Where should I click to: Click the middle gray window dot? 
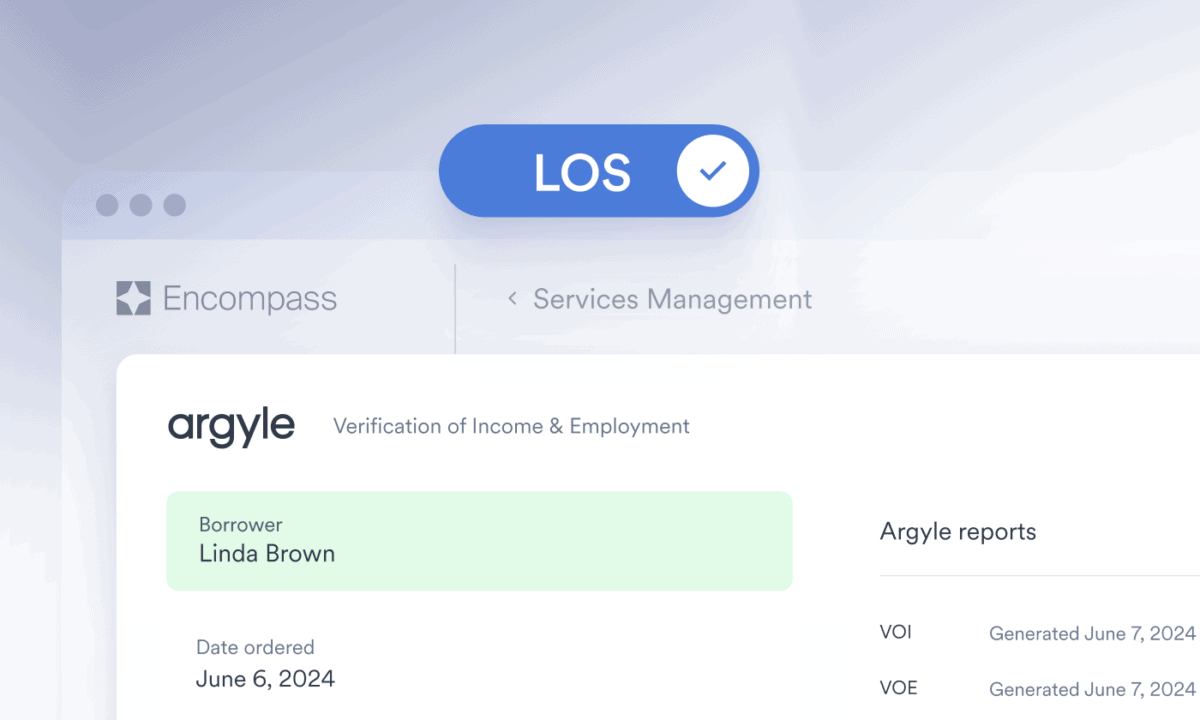click(141, 205)
